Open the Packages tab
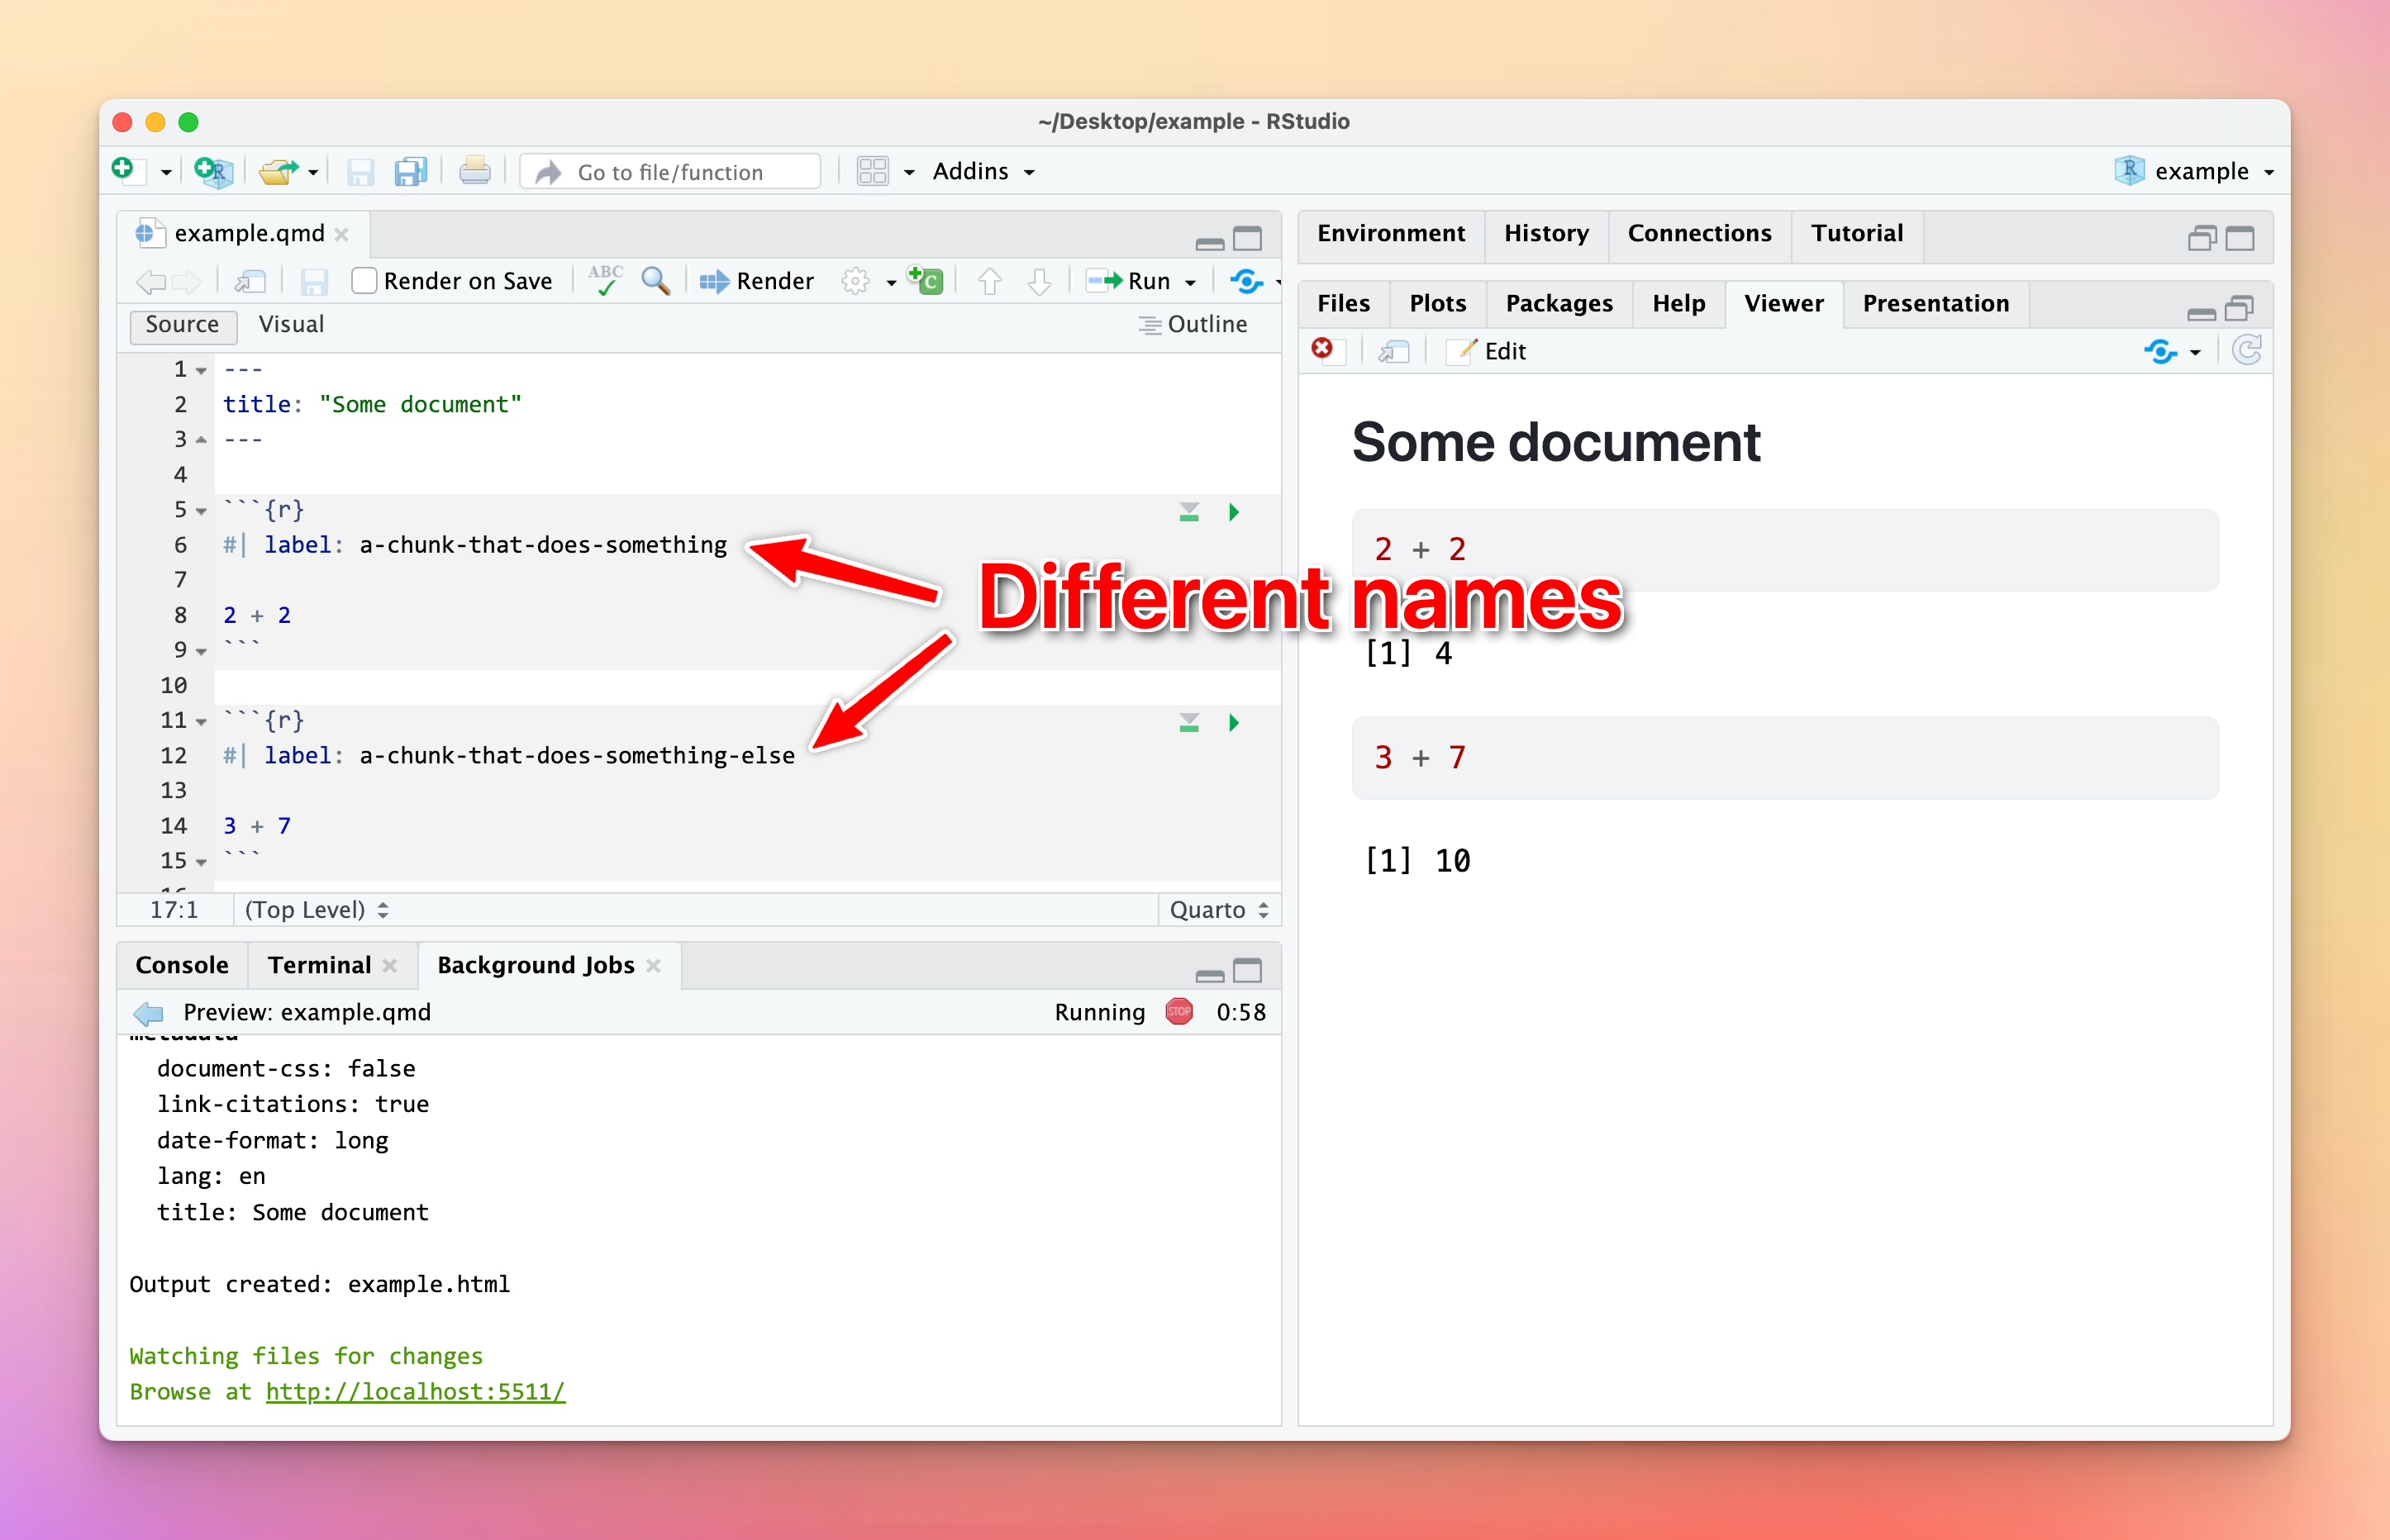 pyautogui.click(x=1558, y=303)
